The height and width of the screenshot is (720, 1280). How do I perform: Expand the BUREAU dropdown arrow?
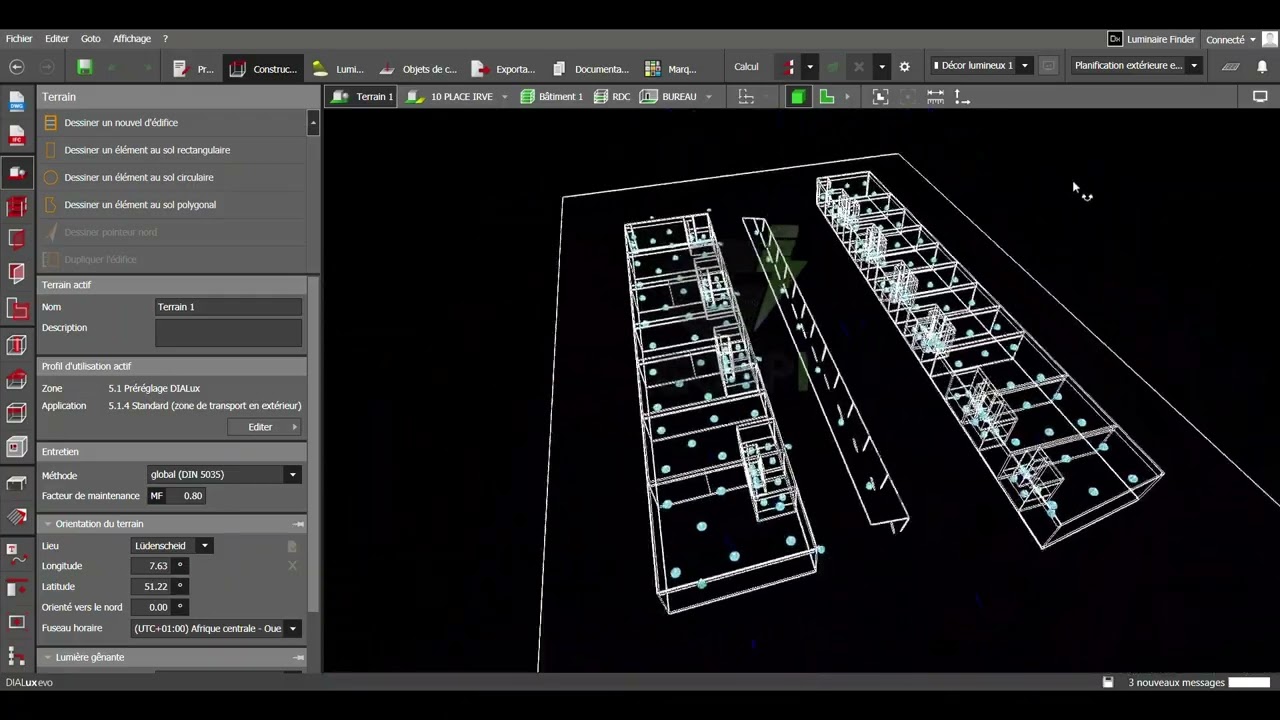pos(708,97)
